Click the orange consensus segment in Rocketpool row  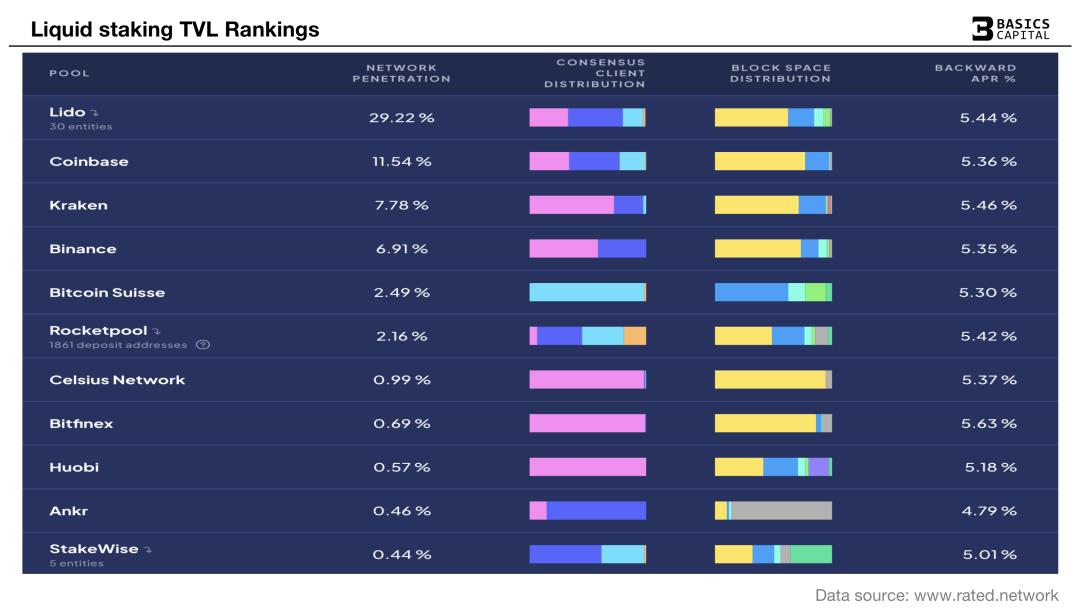click(634, 336)
